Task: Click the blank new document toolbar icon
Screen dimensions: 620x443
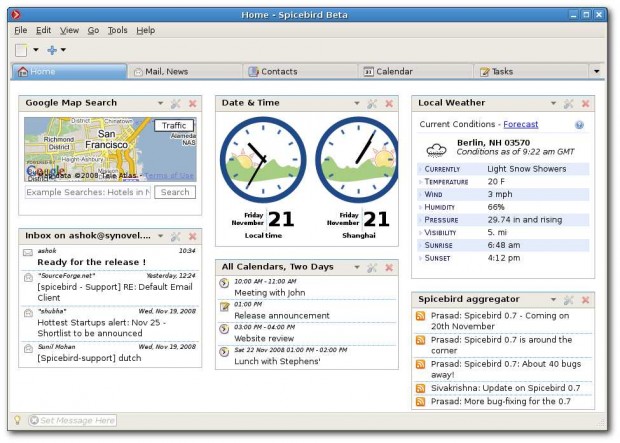Action: (x=21, y=50)
